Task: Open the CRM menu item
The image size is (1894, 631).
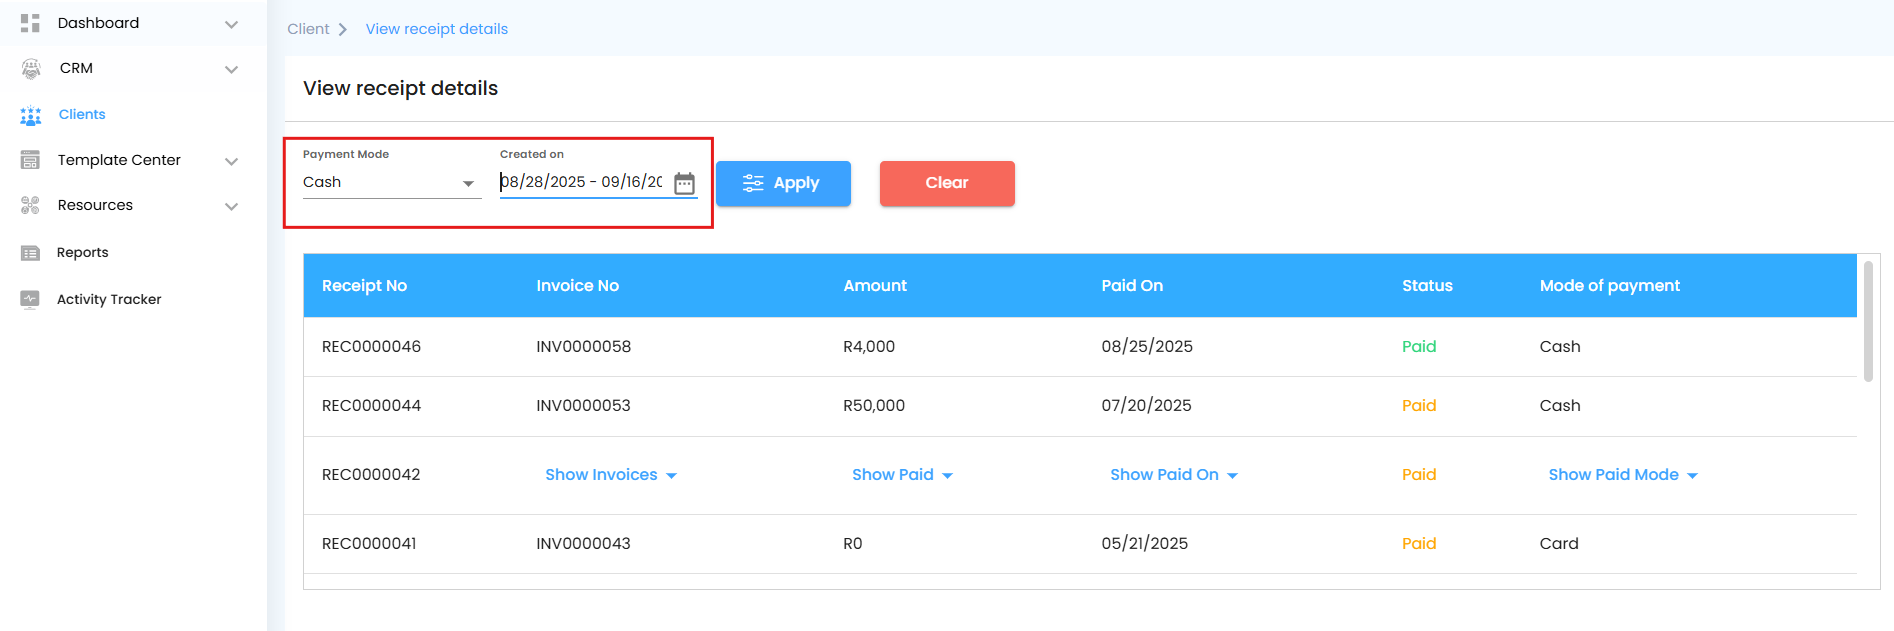Action: coord(76,68)
